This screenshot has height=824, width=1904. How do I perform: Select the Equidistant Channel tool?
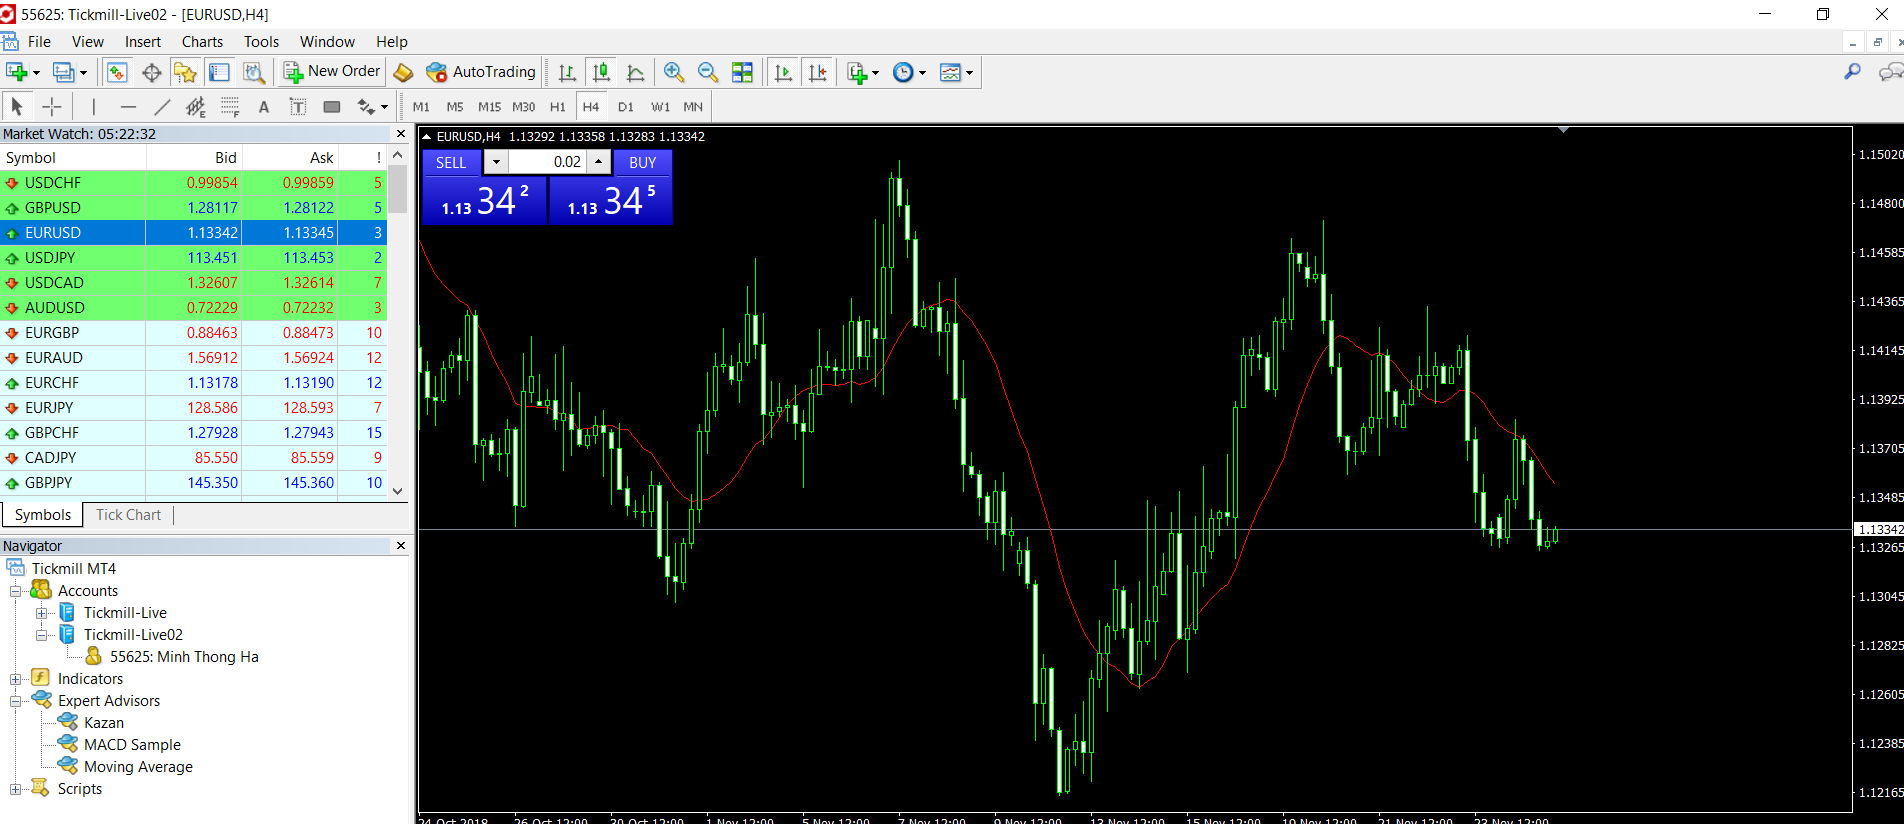pos(196,106)
